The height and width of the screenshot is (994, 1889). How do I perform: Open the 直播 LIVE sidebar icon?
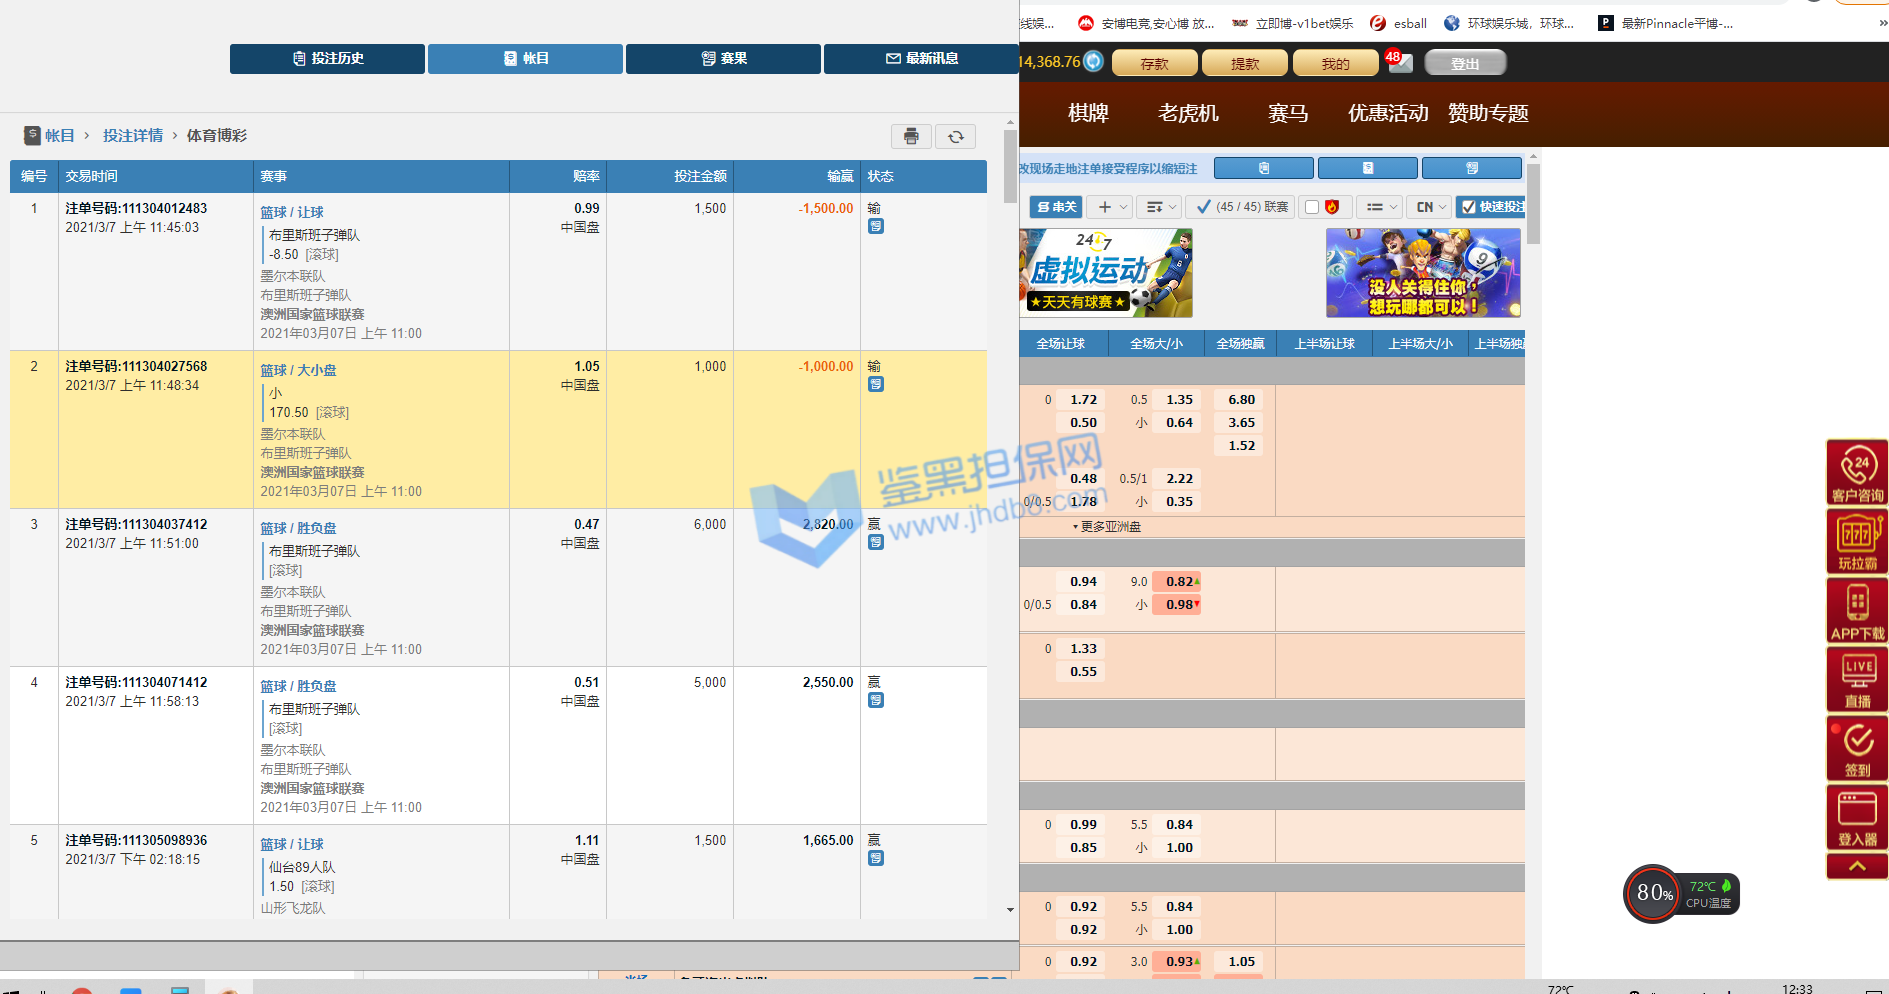coord(1857,678)
